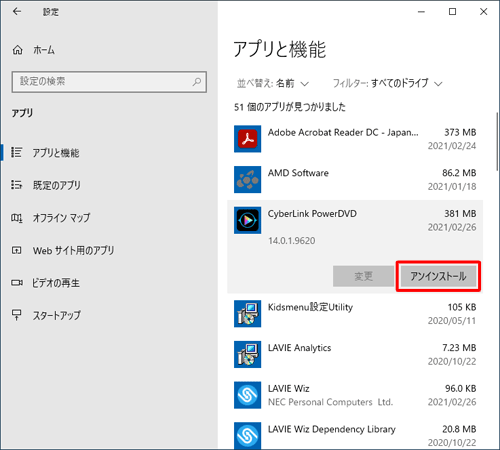Open the 並べ替え: 名前 sort dropdown
Screen dimensions: 500x450
pos(273,83)
